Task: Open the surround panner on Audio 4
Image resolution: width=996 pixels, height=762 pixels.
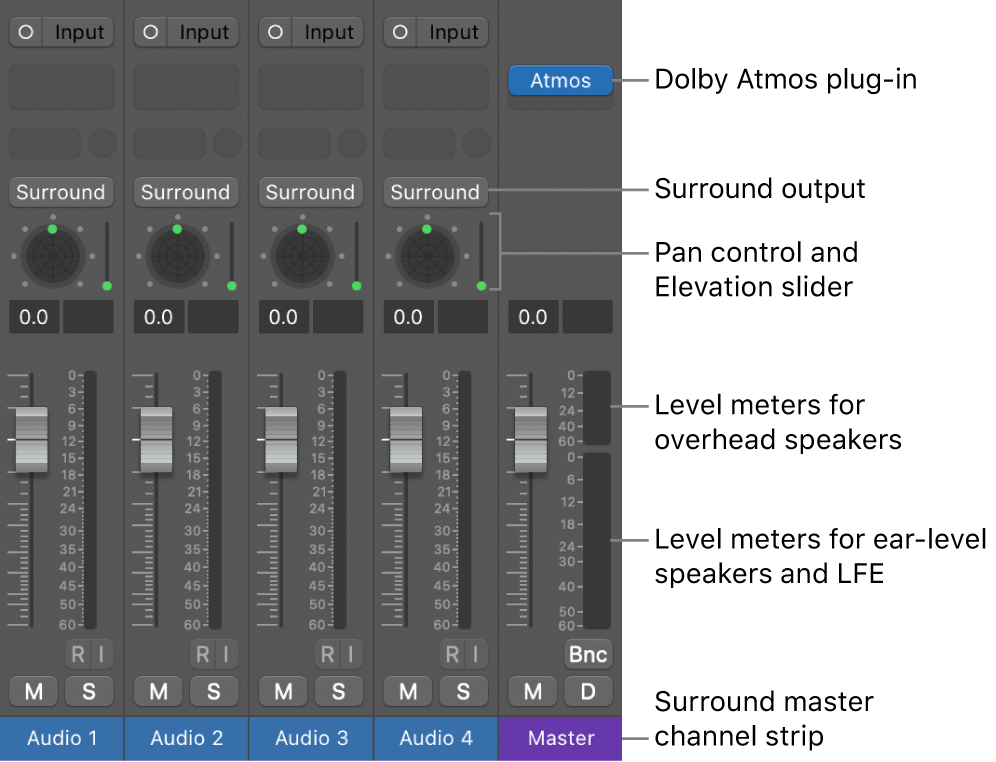Action: click(426, 255)
